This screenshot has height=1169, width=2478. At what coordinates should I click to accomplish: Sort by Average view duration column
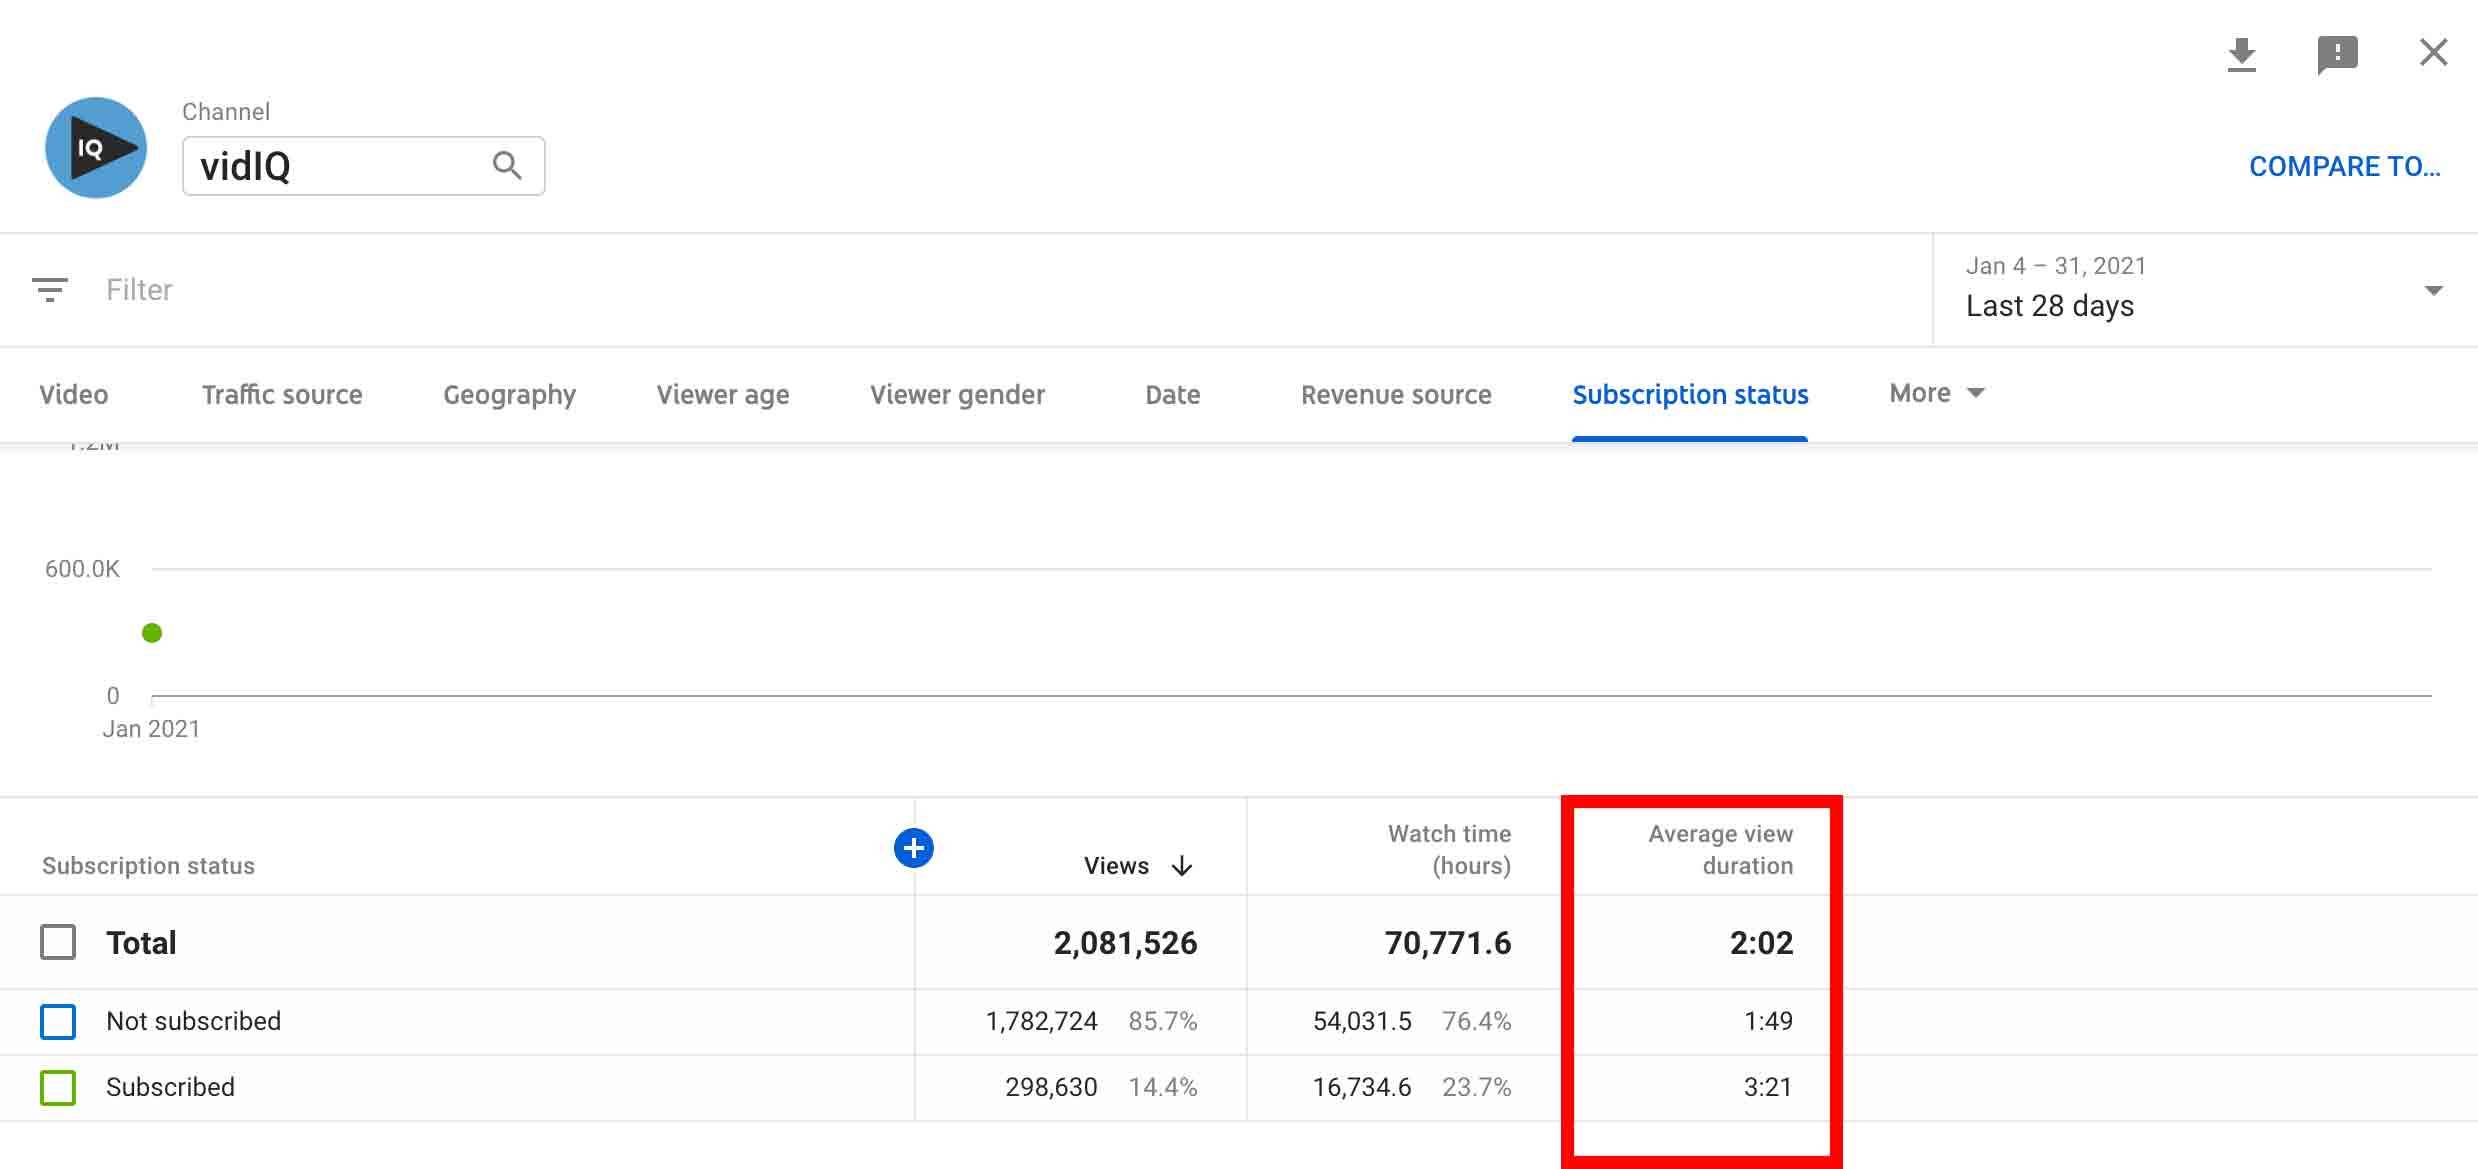pos(1720,849)
